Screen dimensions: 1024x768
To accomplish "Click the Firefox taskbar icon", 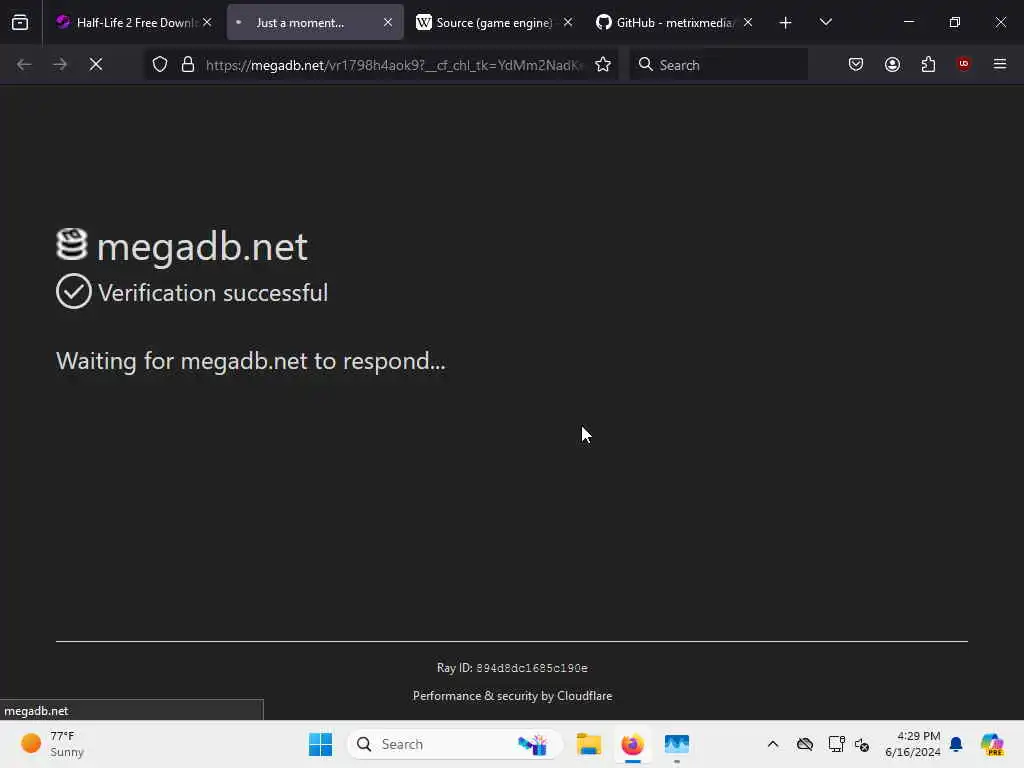I will pyautogui.click(x=632, y=744).
